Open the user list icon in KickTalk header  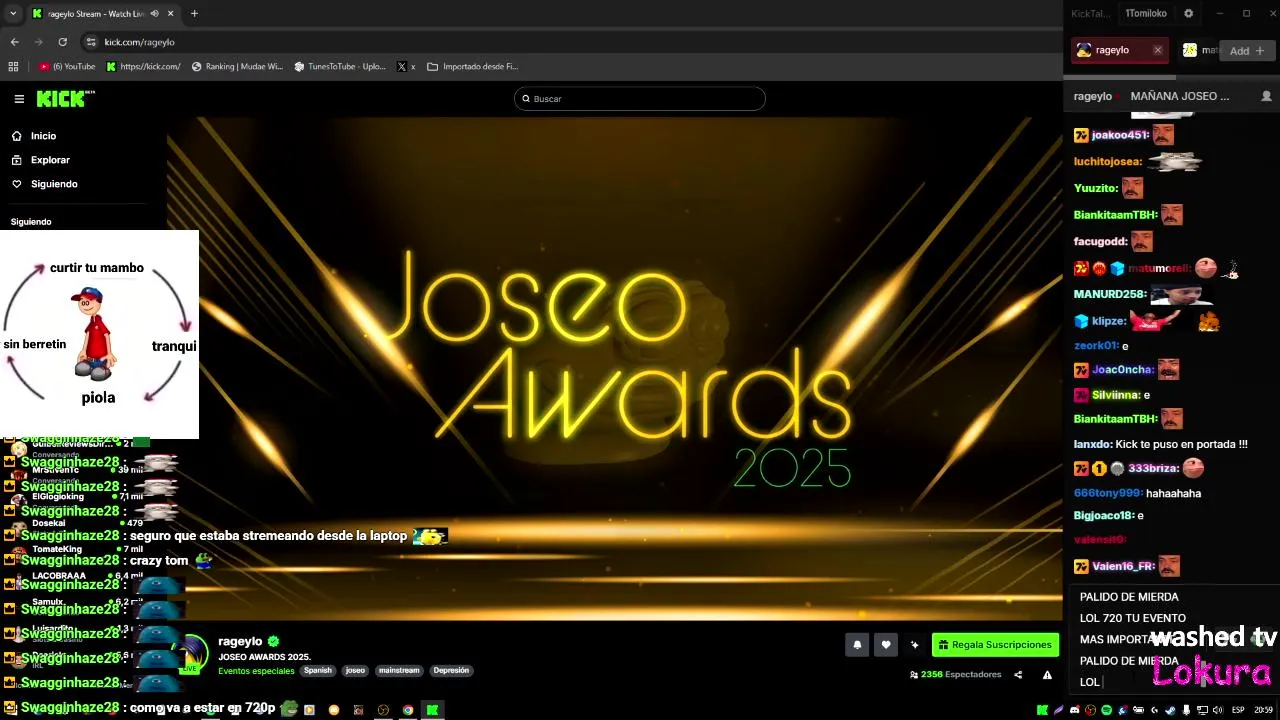click(1266, 96)
